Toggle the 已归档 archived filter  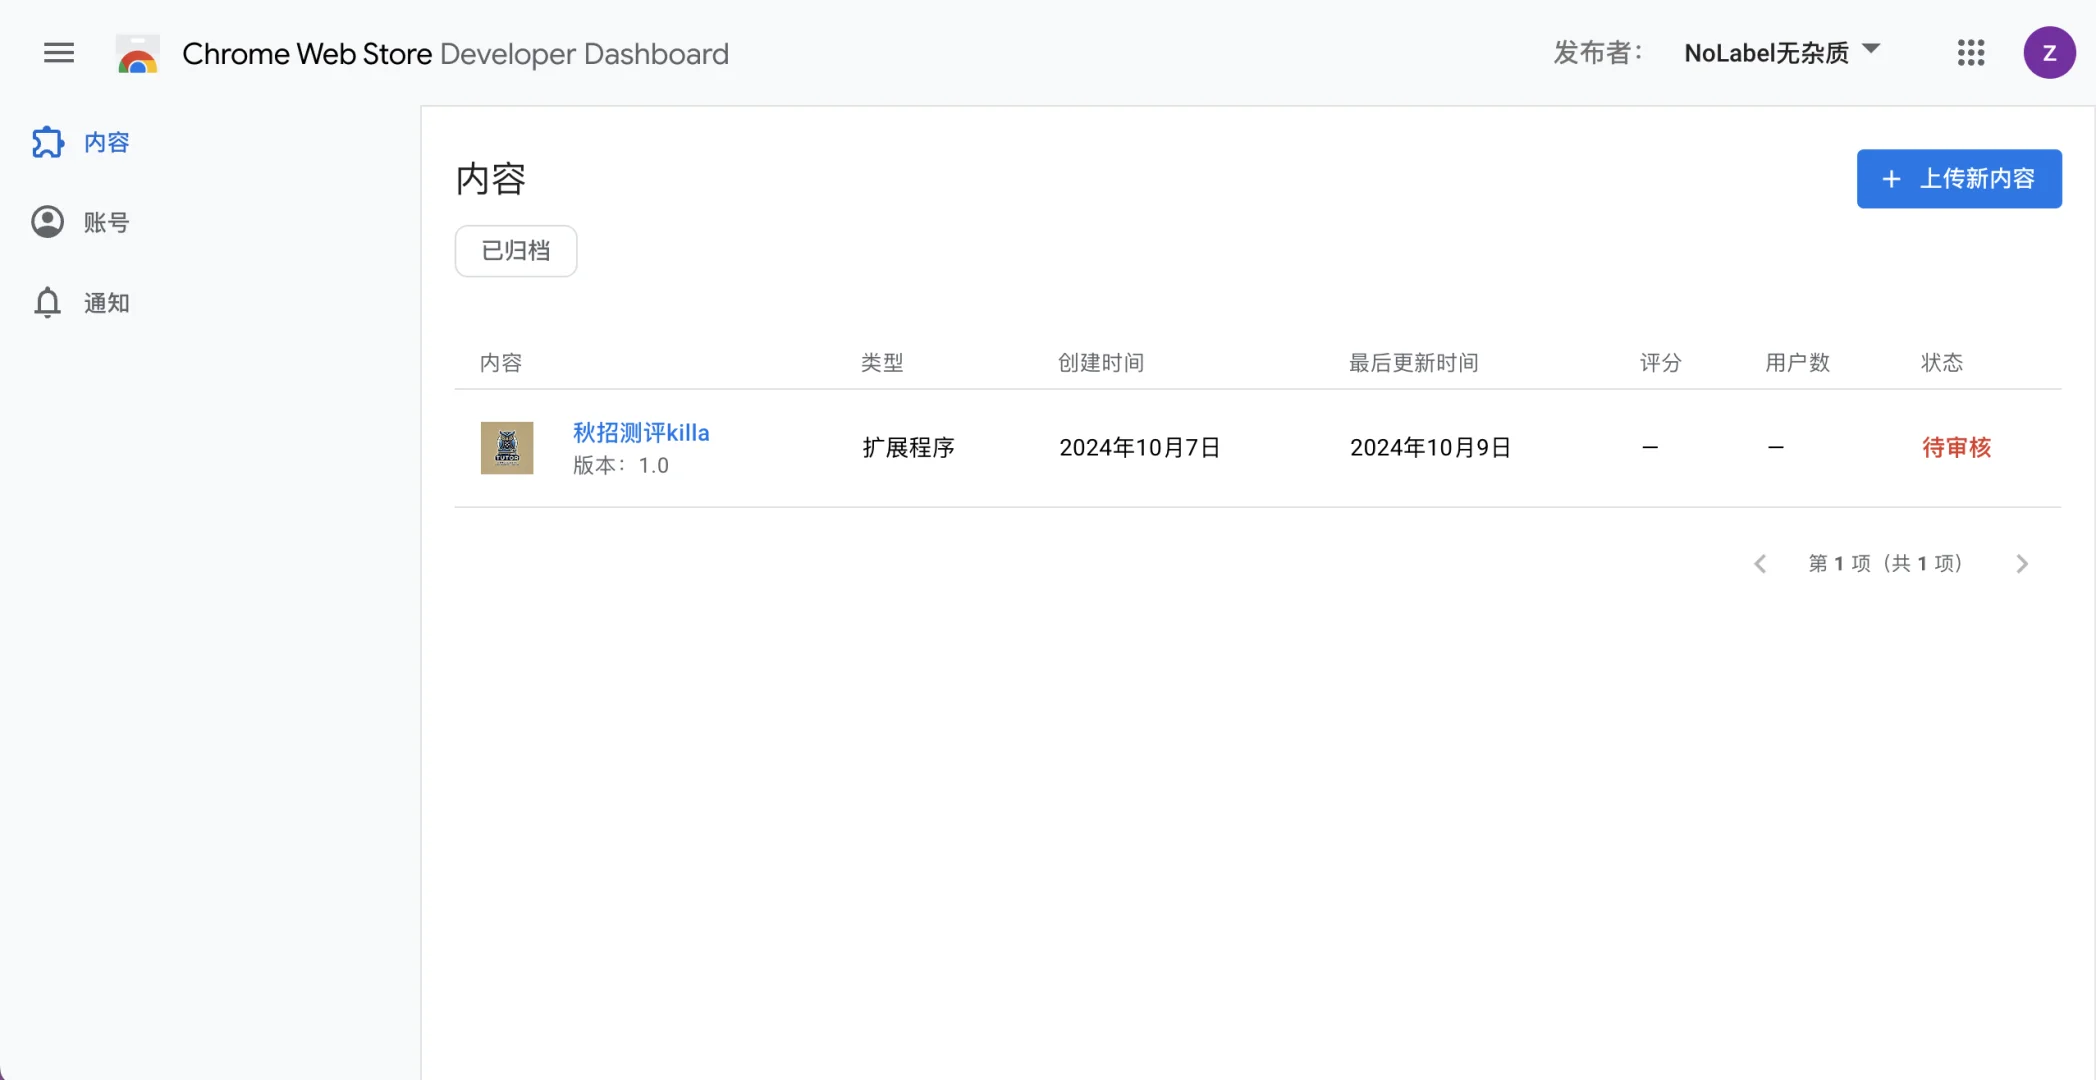pos(515,251)
